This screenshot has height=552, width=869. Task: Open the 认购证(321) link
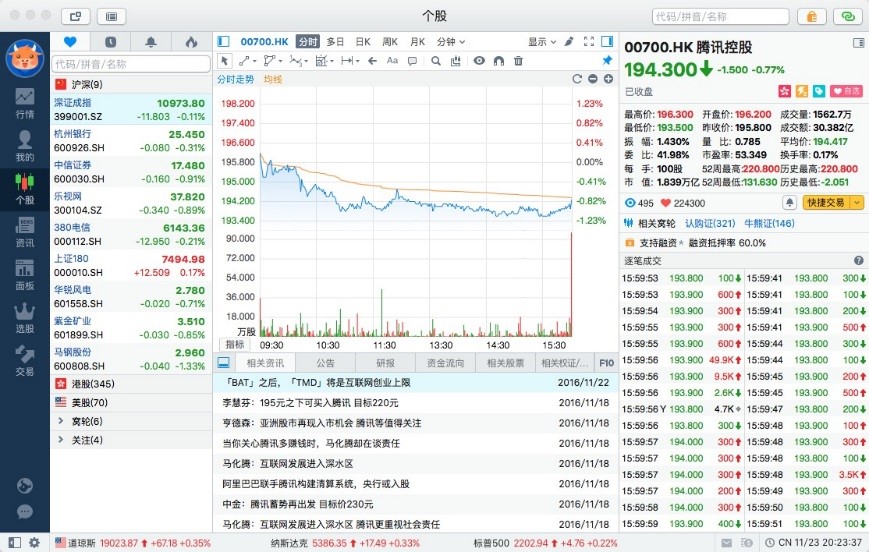pyautogui.click(x=710, y=223)
